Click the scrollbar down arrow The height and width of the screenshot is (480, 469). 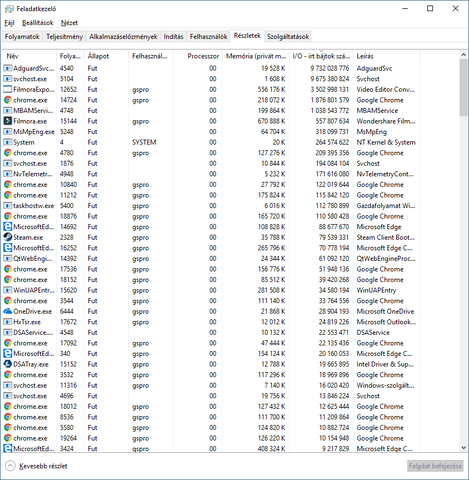coord(463,448)
